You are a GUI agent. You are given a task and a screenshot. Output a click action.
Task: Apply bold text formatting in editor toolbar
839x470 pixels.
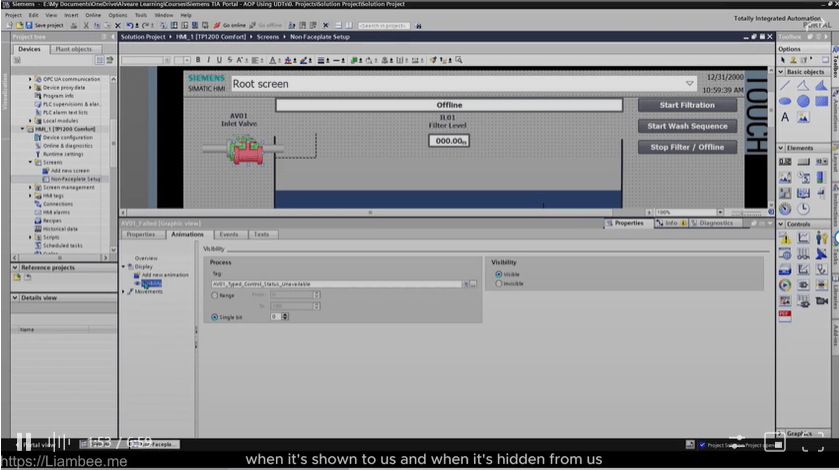[197, 60]
